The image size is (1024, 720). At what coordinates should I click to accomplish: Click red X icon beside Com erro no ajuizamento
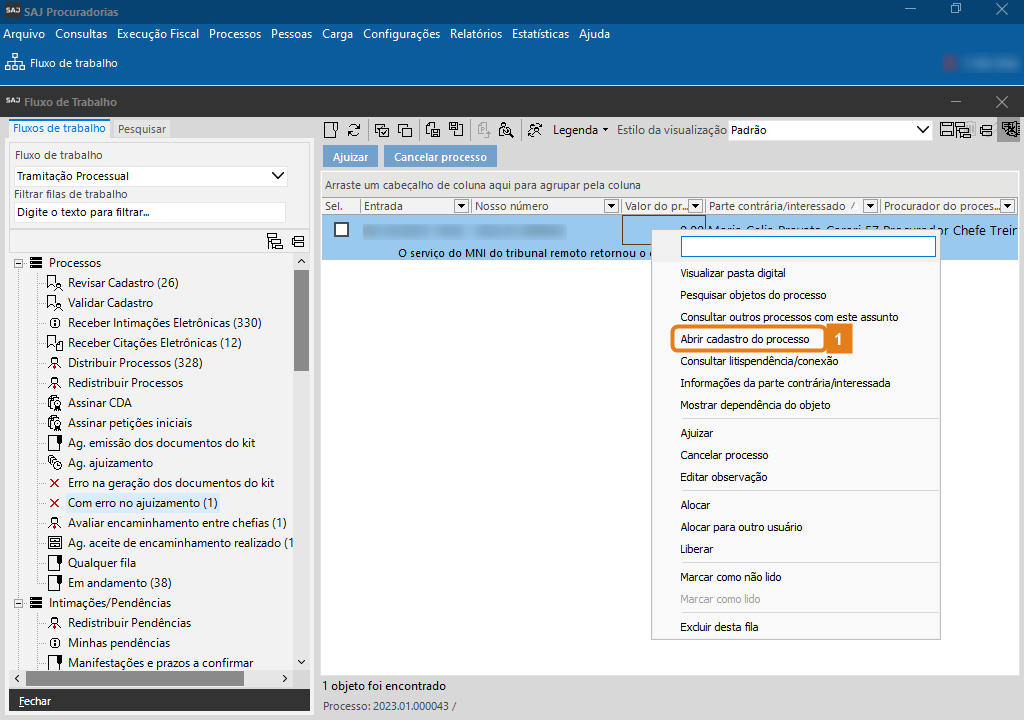click(55, 503)
